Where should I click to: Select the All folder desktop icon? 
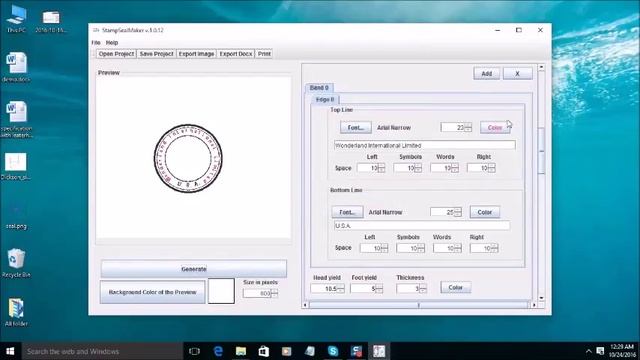[16, 312]
